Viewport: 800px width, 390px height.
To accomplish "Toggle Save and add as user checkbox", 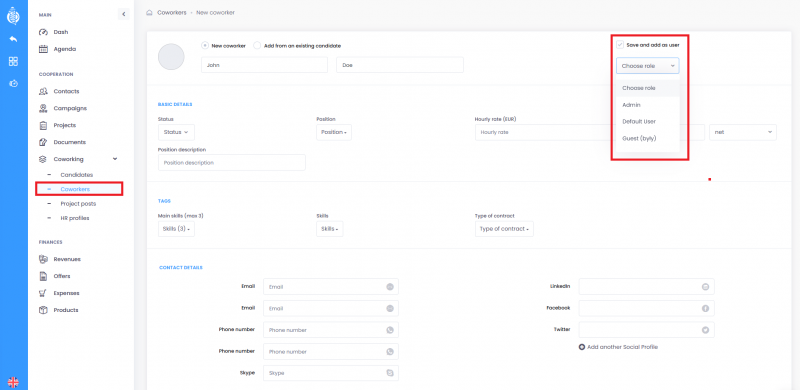I will (x=620, y=45).
